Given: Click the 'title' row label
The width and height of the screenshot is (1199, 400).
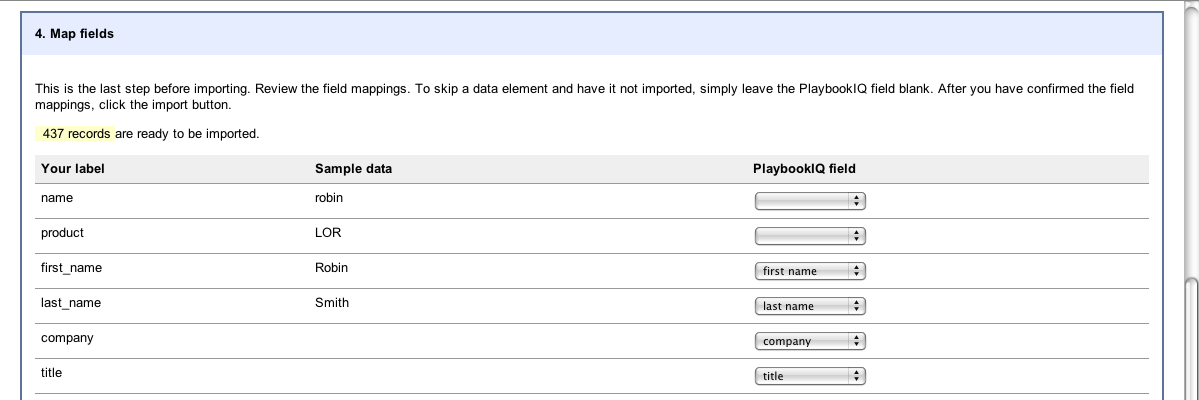Looking at the screenshot, I should [x=51, y=373].
